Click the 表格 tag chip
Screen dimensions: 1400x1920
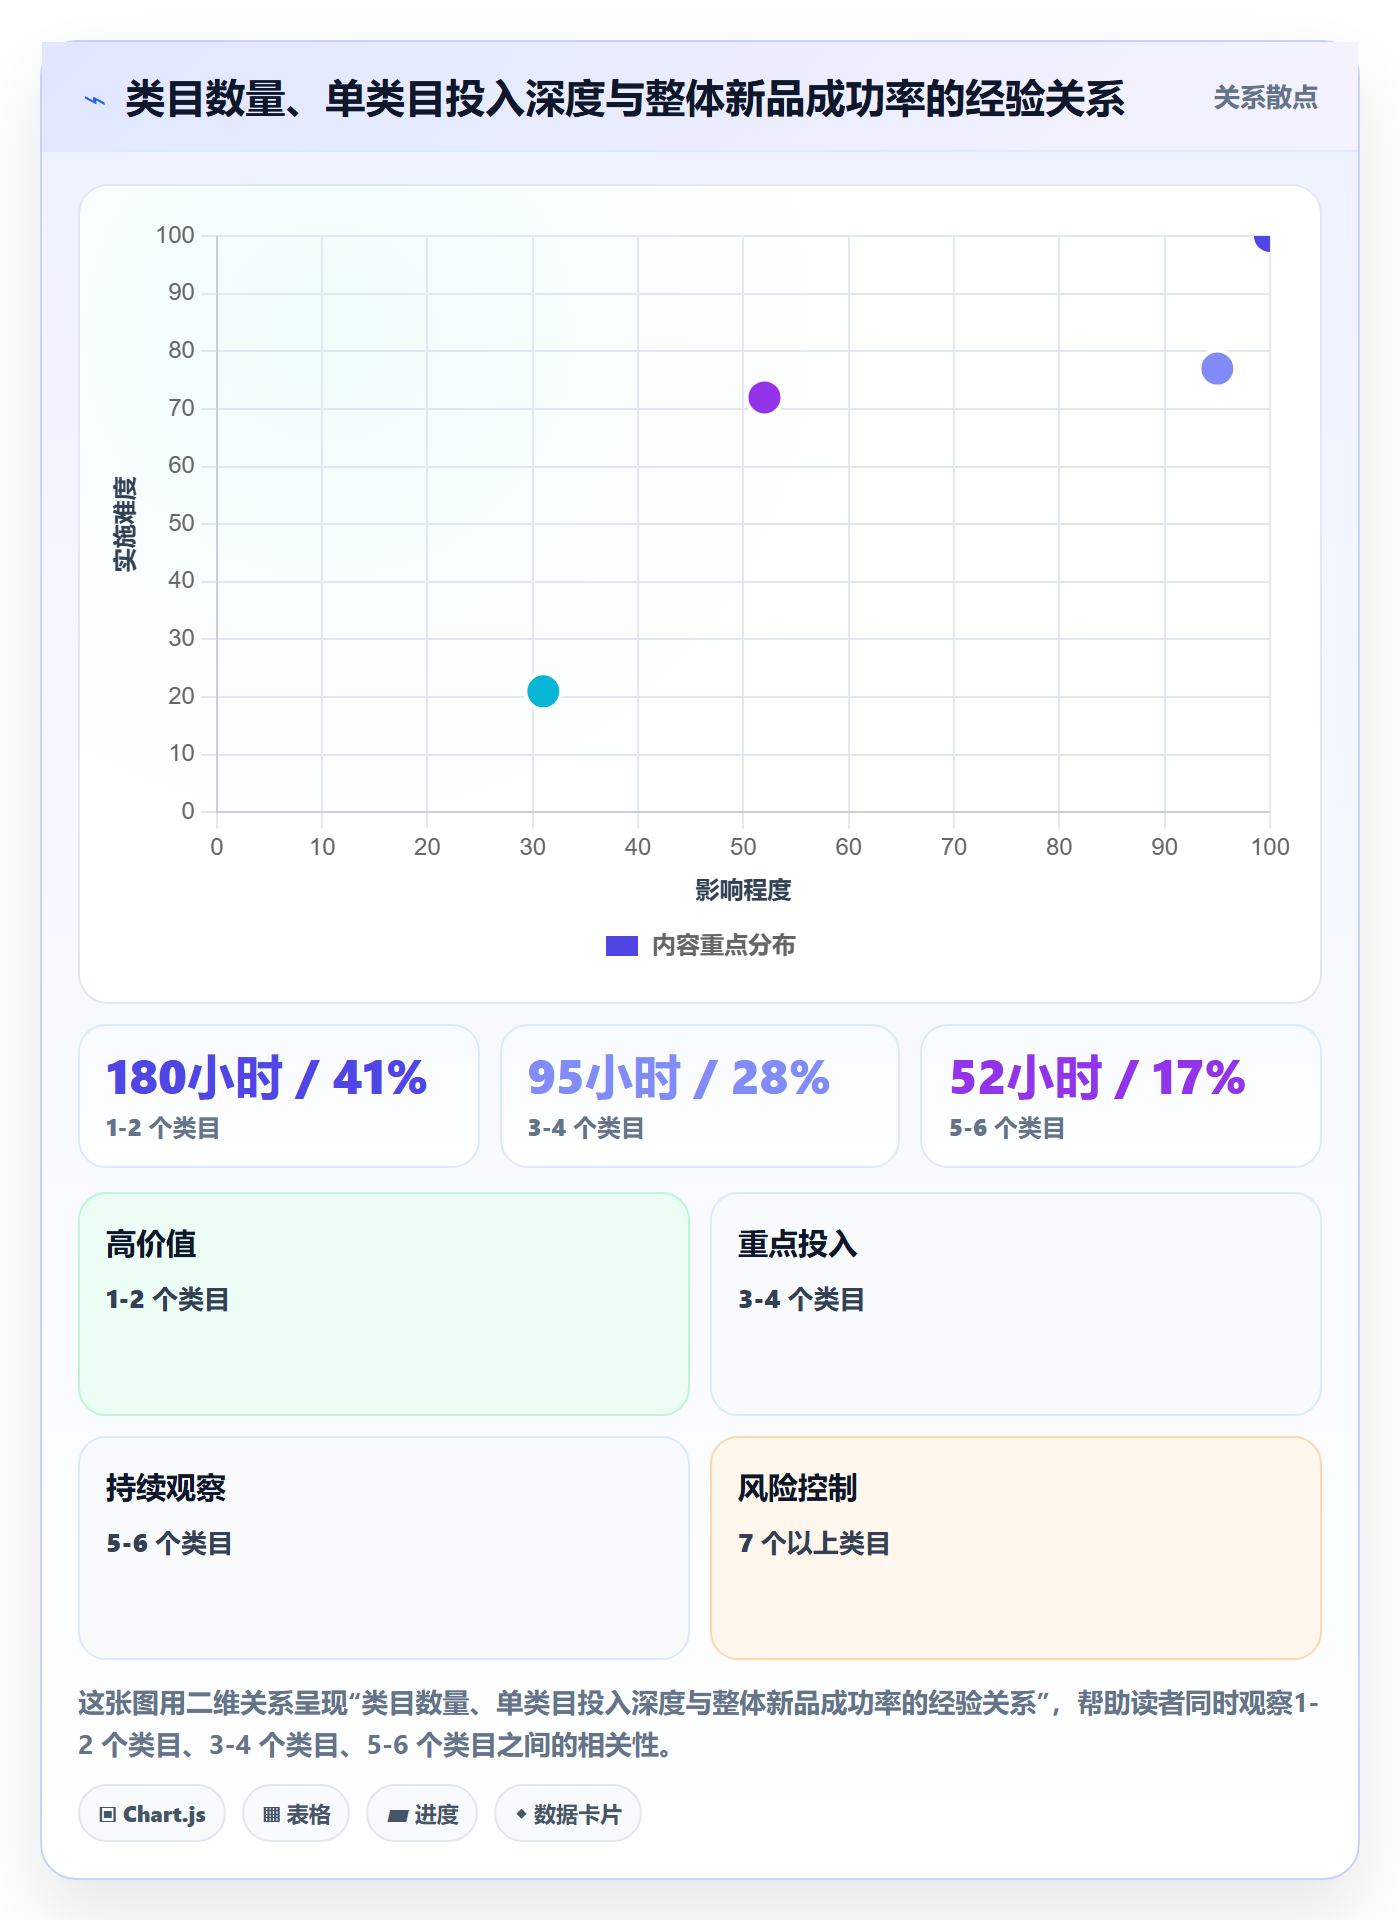(x=296, y=1814)
